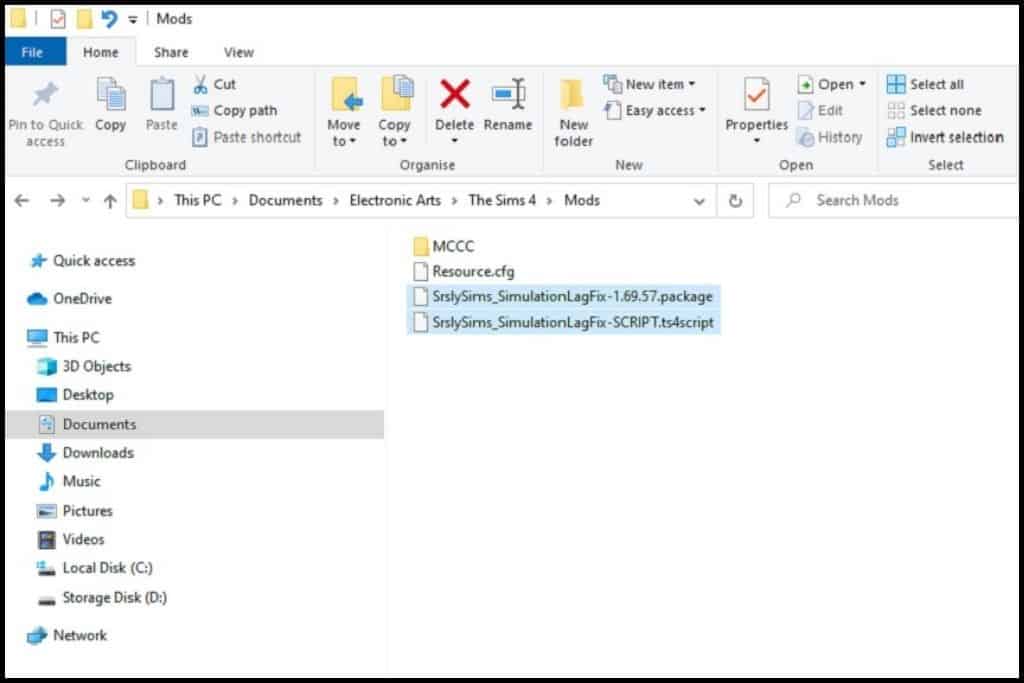Image resolution: width=1024 pixels, height=683 pixels.
Task: Open Videos in navigation pane
Action: click(x=71, y=539)
